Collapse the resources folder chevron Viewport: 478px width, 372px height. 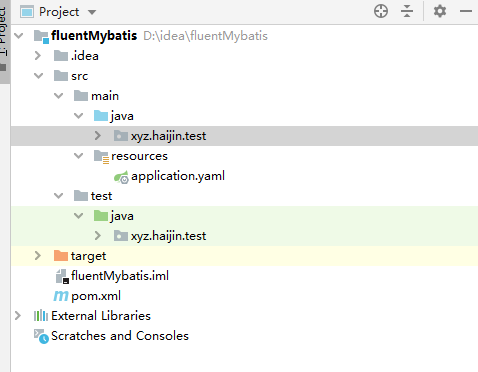click(x=79, y=156)
